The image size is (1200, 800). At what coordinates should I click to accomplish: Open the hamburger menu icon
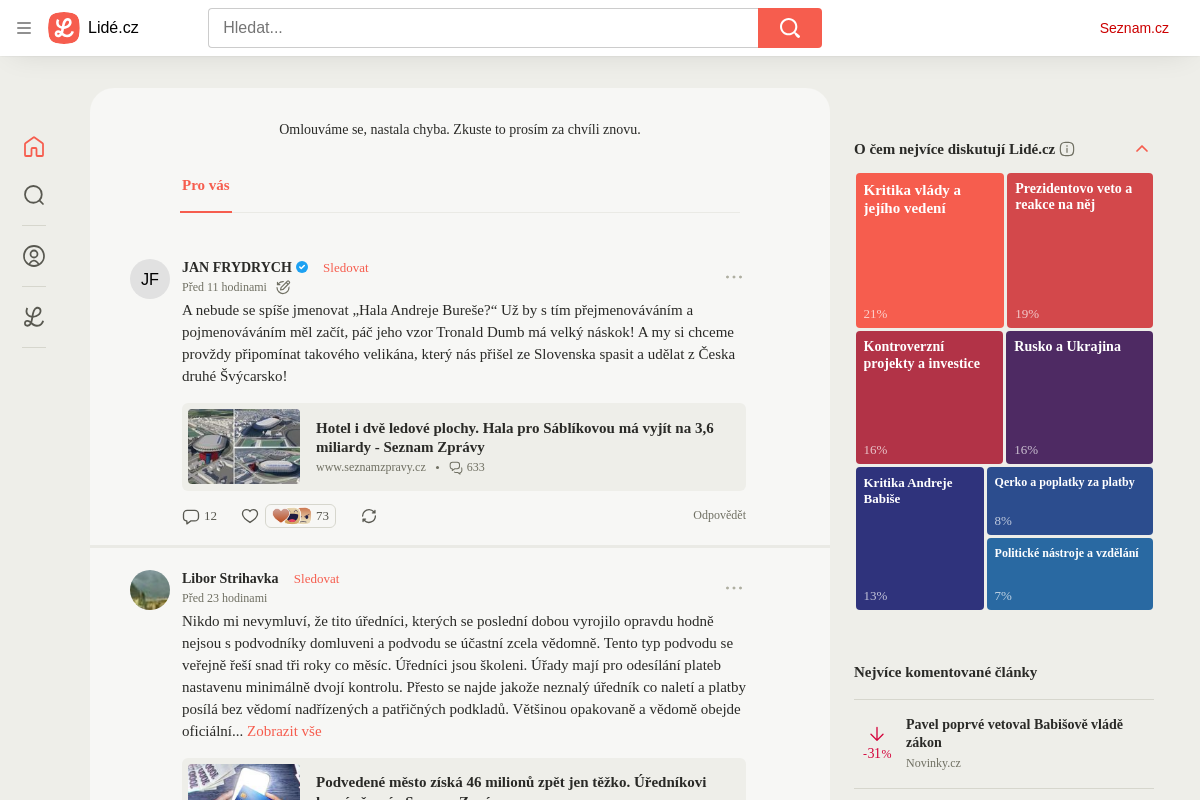pyautogui.click(x=24, y=28)
